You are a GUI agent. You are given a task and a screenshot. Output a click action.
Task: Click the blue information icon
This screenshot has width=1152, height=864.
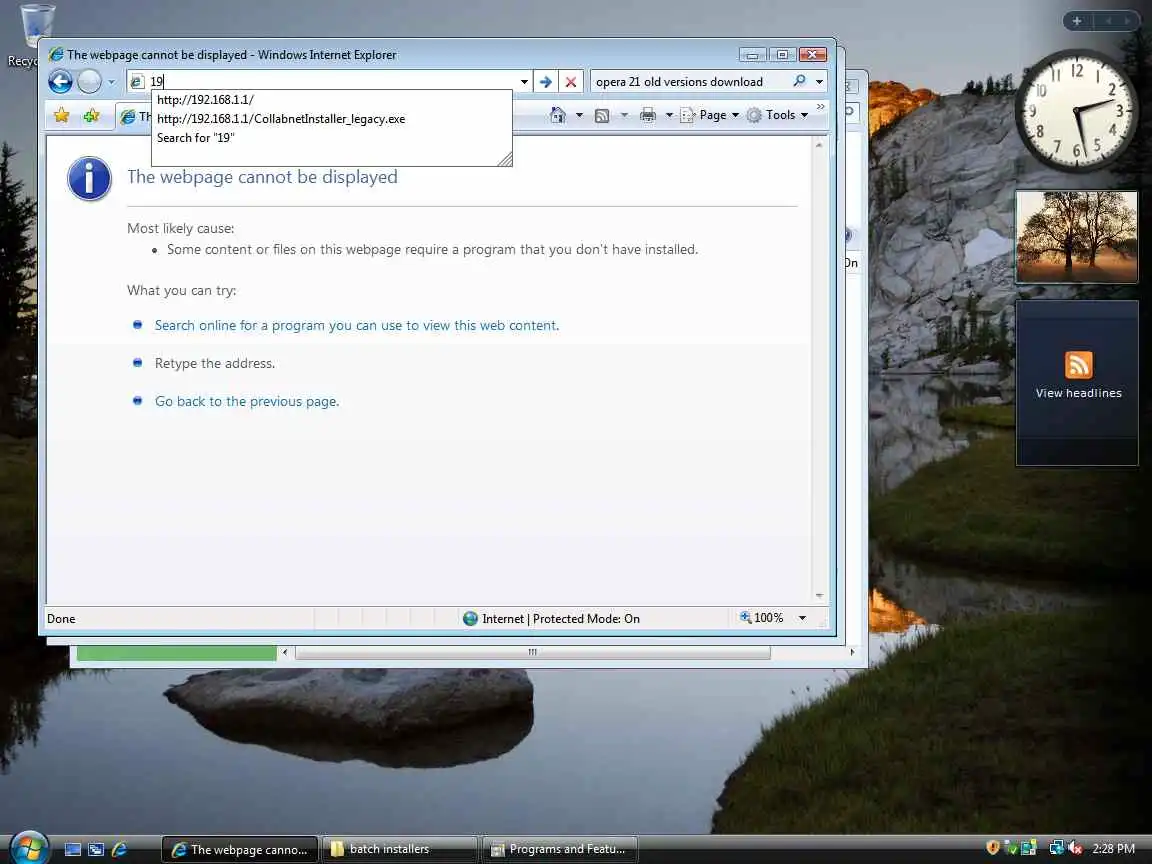click(89, 179)
